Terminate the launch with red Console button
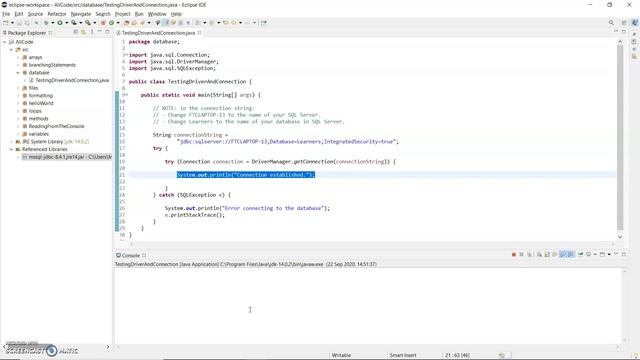 pos(514,254)
